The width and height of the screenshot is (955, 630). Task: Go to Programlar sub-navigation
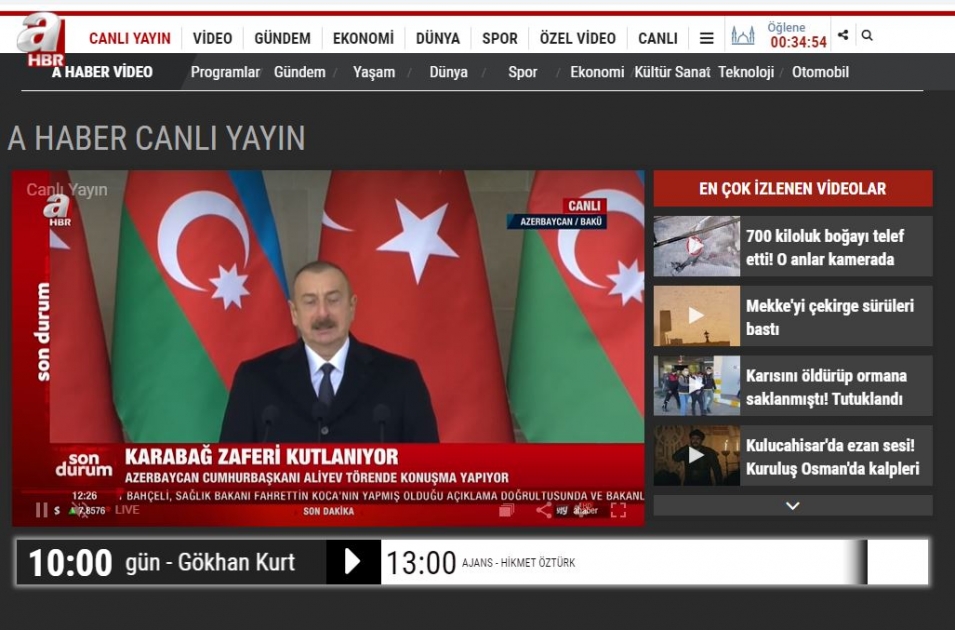[225, 72]
